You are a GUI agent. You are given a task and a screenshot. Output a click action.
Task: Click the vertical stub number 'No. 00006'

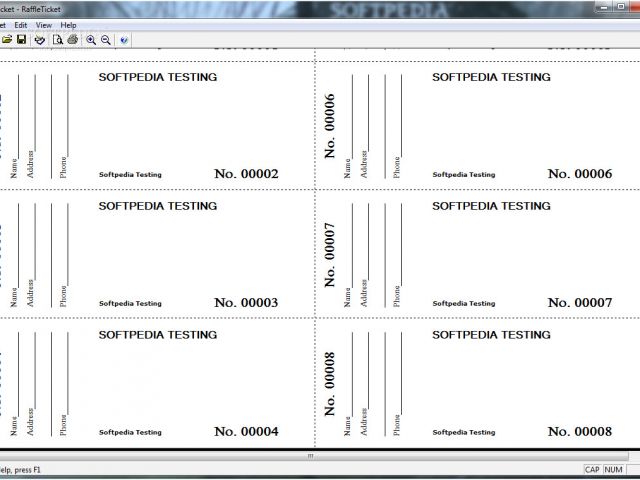point(329,126)
